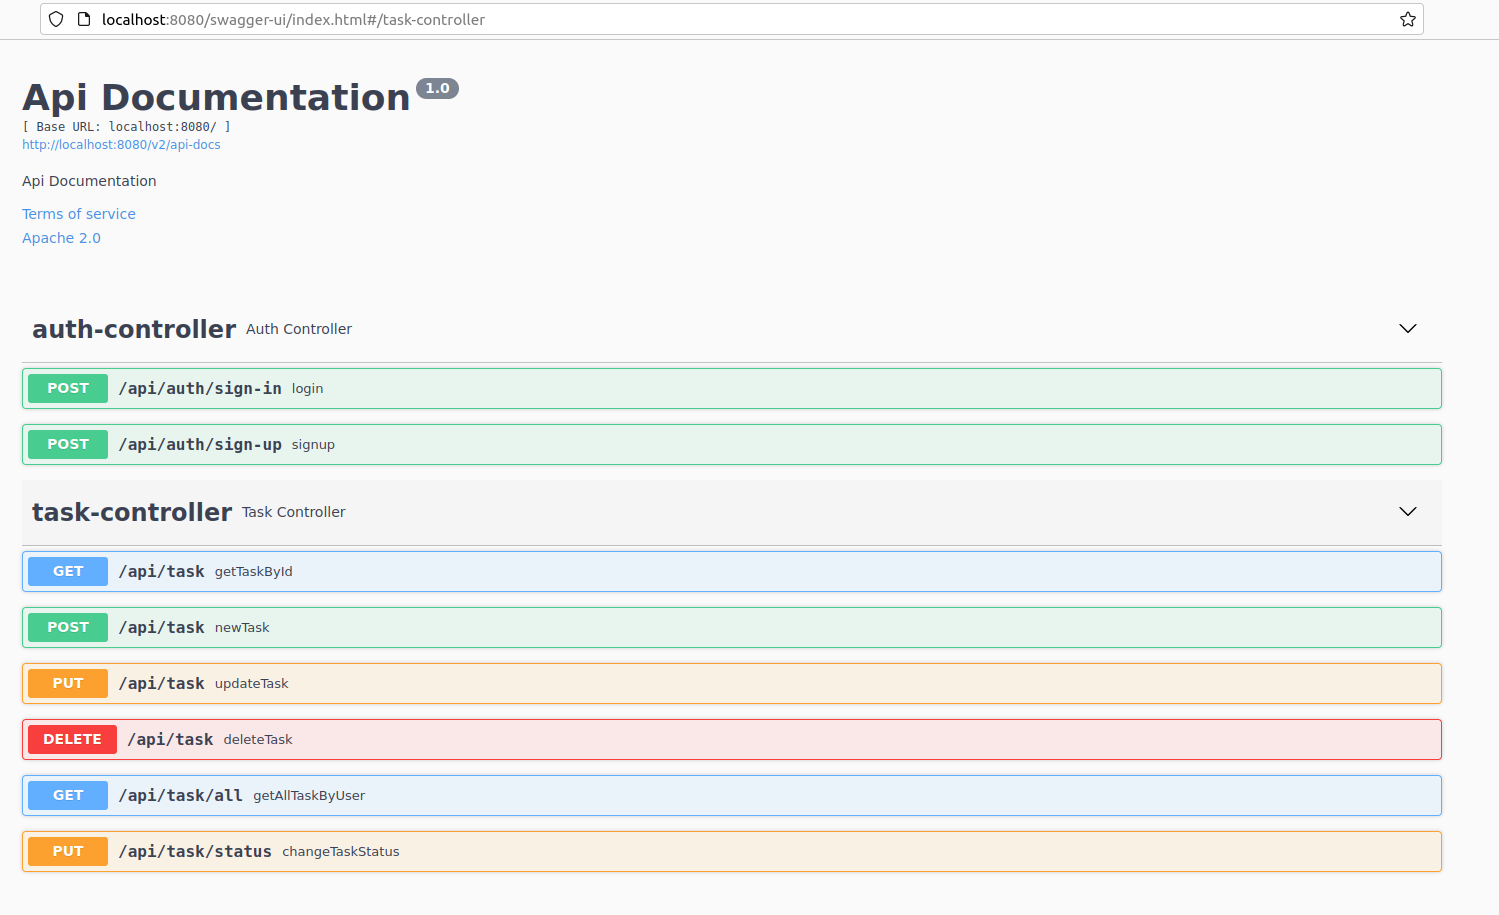Image resolution: width=1499 pixels, height=915 pixels.
Task: Collapse the auth-controller section
Action: point(1407,328)
